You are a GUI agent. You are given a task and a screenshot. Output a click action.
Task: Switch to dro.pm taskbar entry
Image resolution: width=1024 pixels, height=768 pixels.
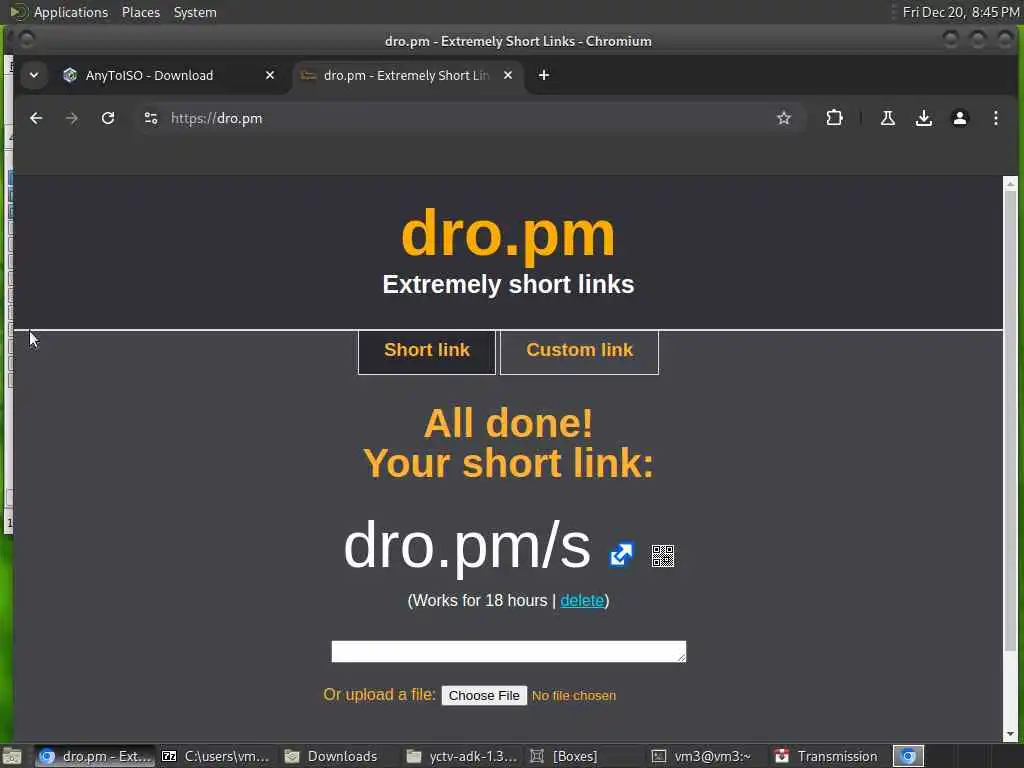point(95,756)
